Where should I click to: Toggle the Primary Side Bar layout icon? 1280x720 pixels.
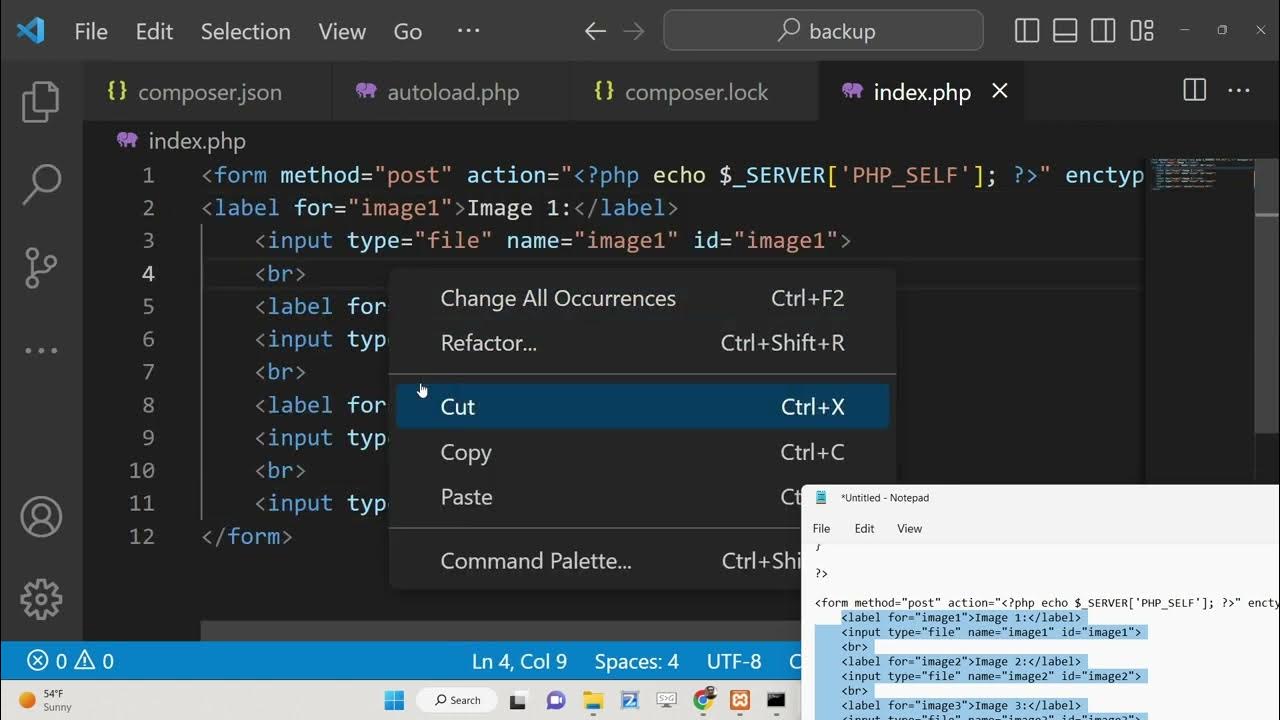1027,31
